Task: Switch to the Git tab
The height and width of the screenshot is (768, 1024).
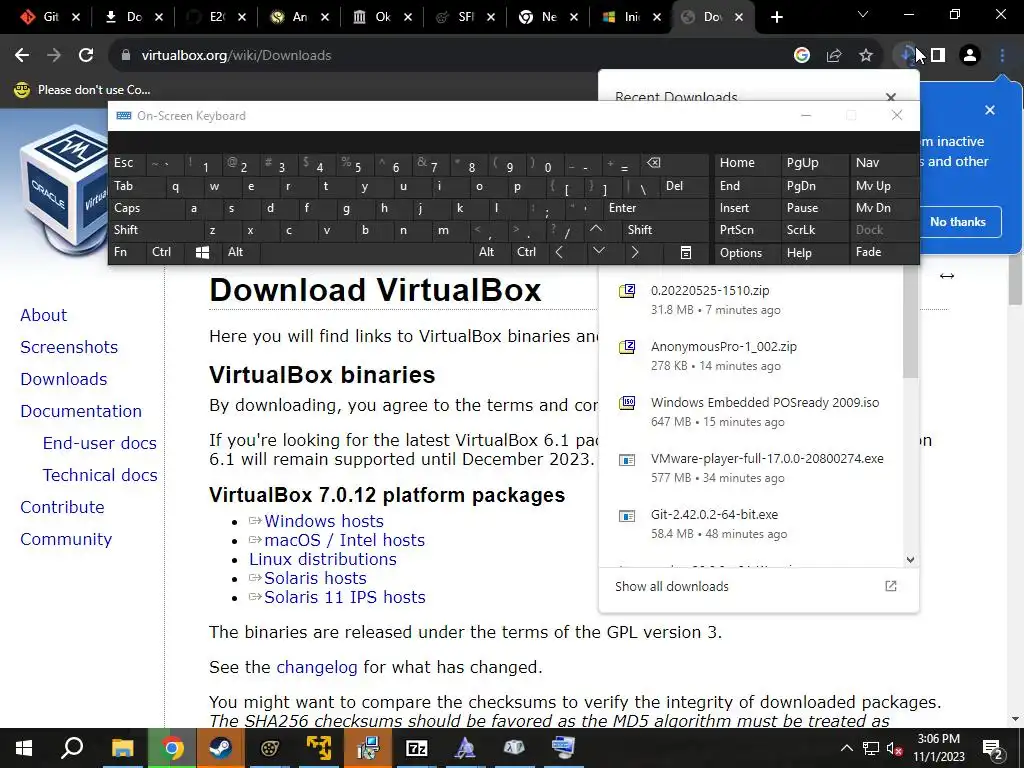Action: click(51, 17)
